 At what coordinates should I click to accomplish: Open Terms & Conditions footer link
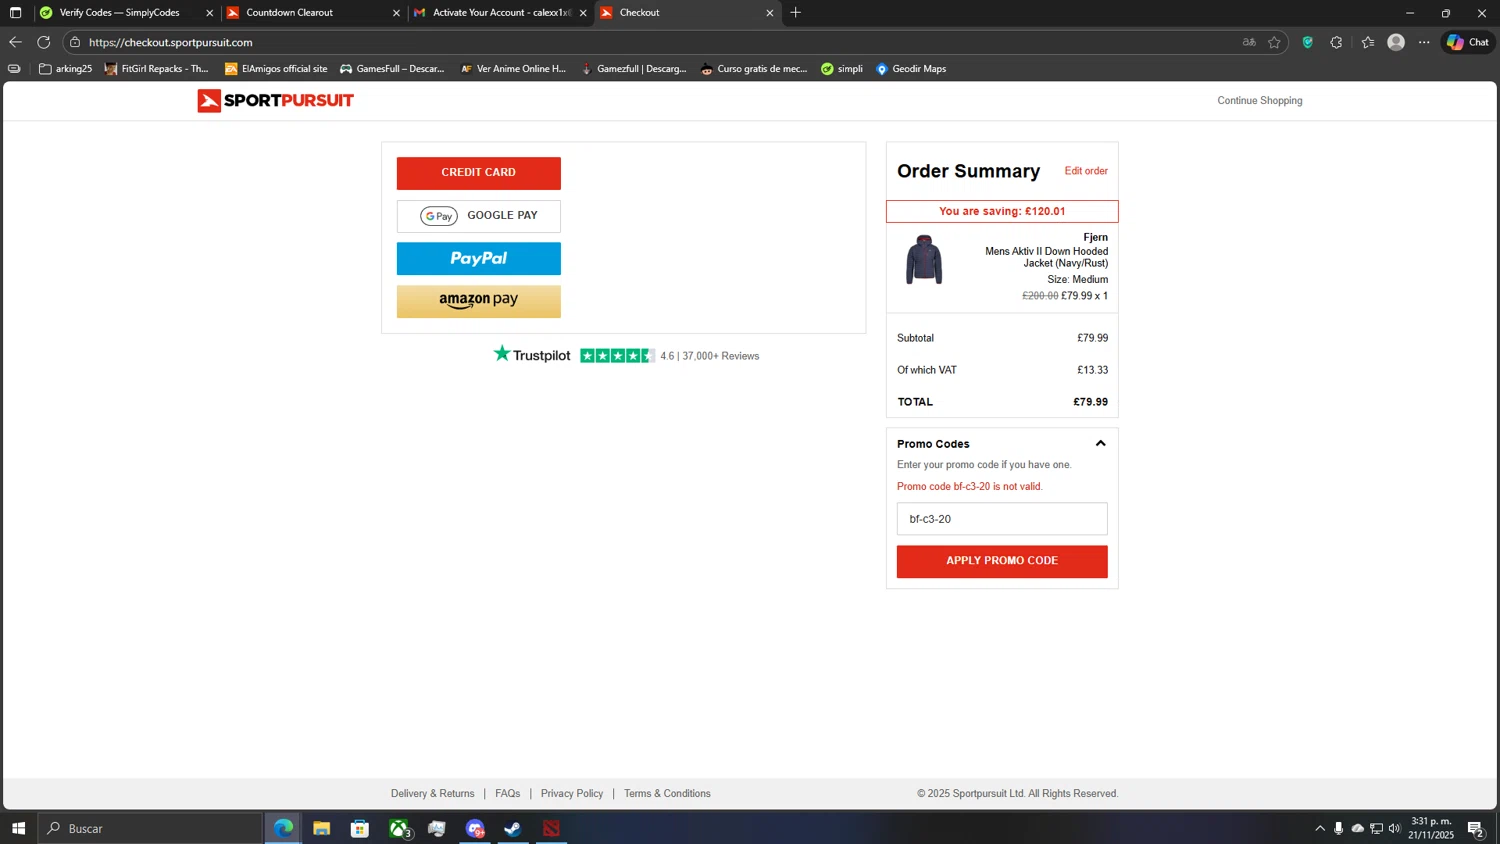667,794
